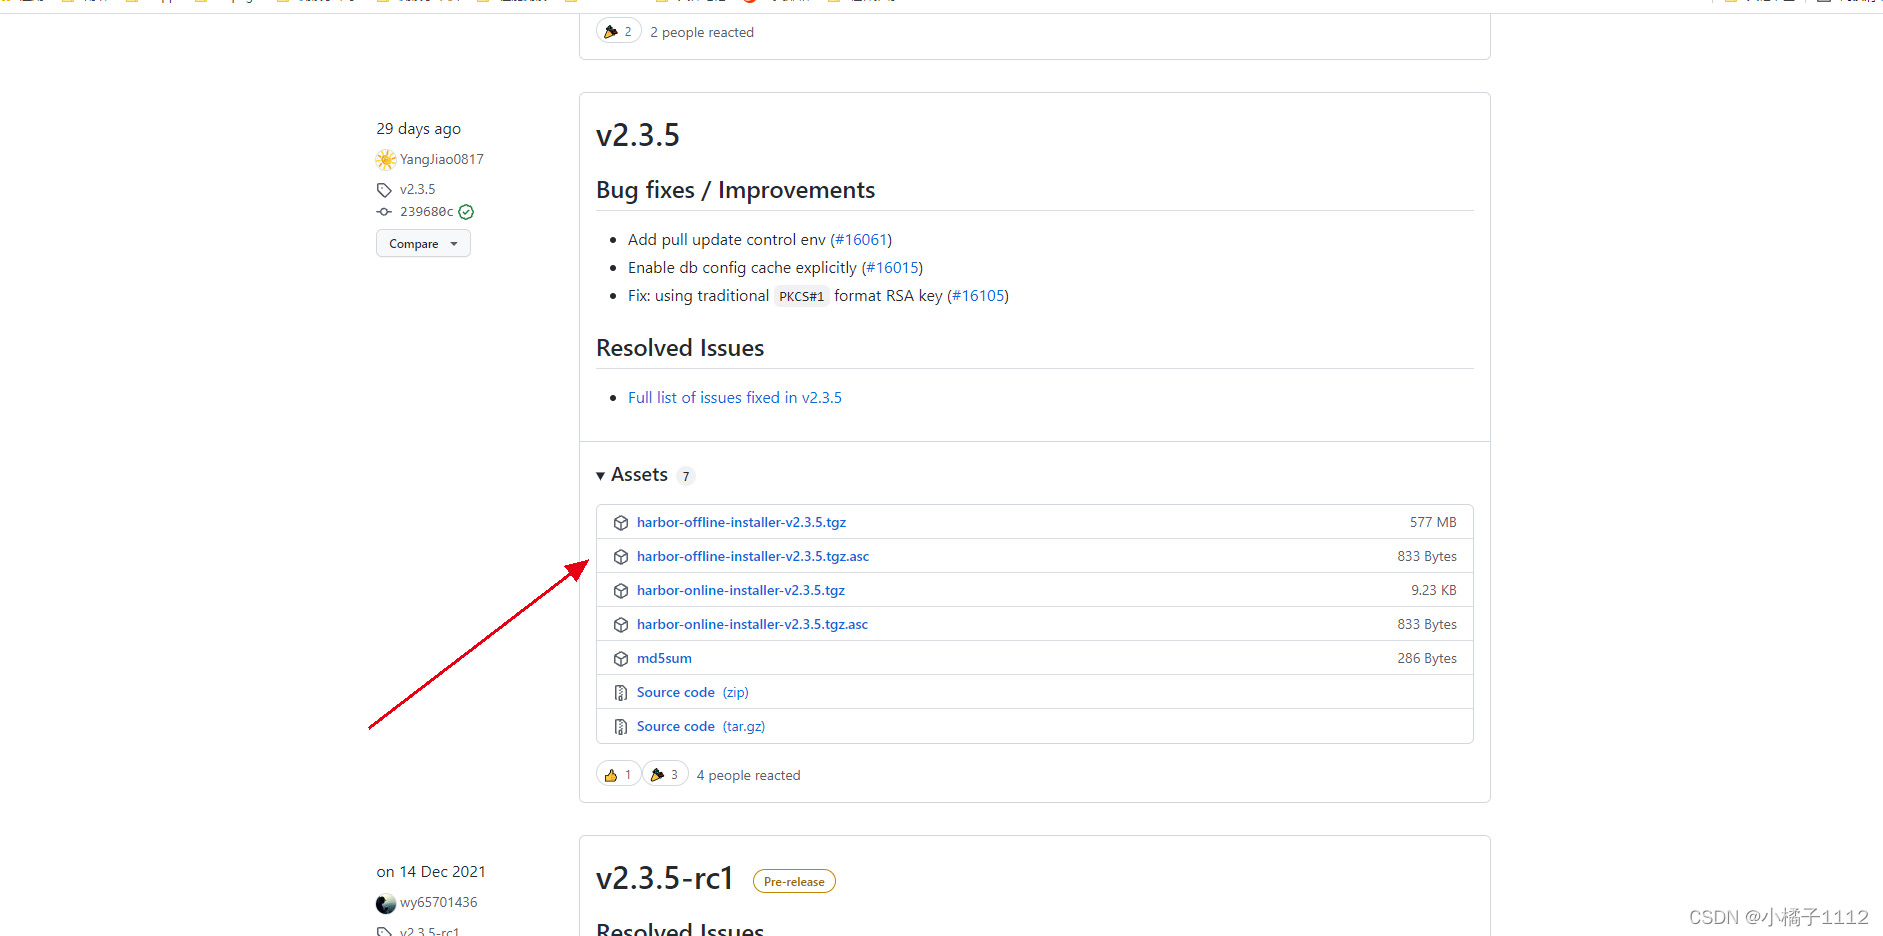This screenshot has width=1883, height=936.
Task: Open the Compare dropdown
Action: 423,244
